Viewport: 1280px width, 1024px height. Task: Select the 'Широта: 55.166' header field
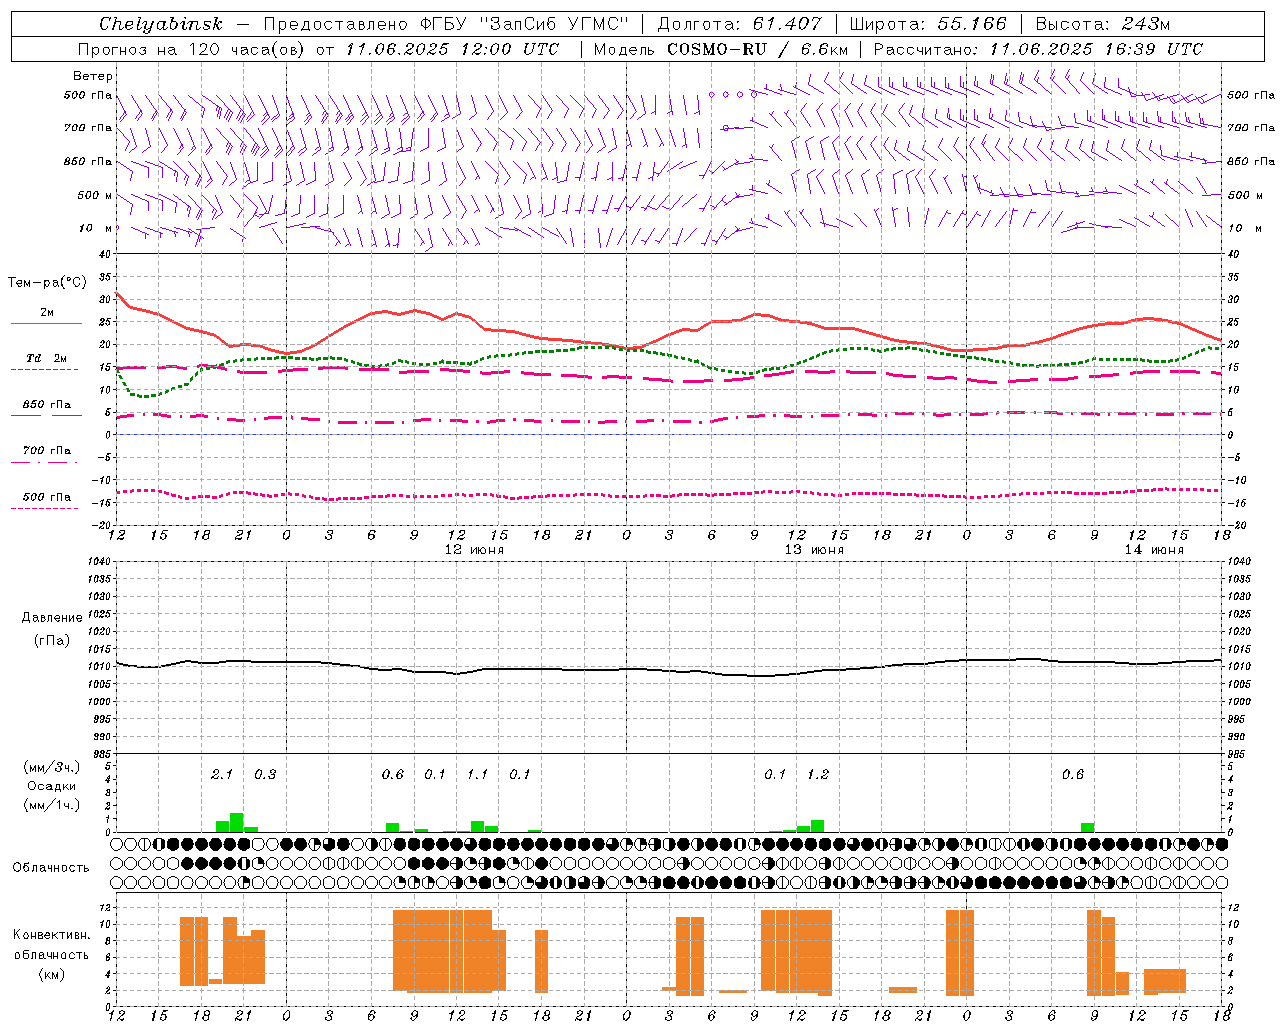928,24
